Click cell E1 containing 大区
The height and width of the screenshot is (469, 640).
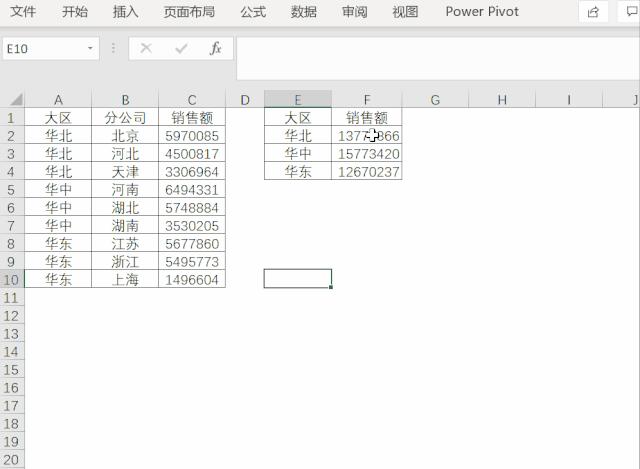[298, 118]
